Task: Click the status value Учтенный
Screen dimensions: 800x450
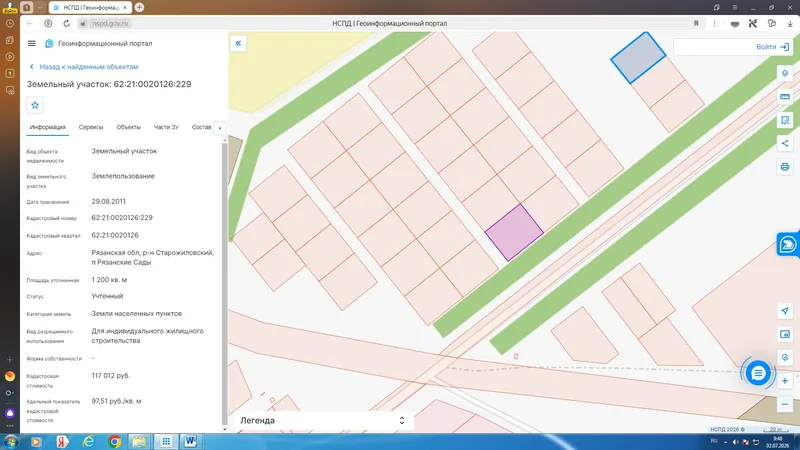Action: 107,296
